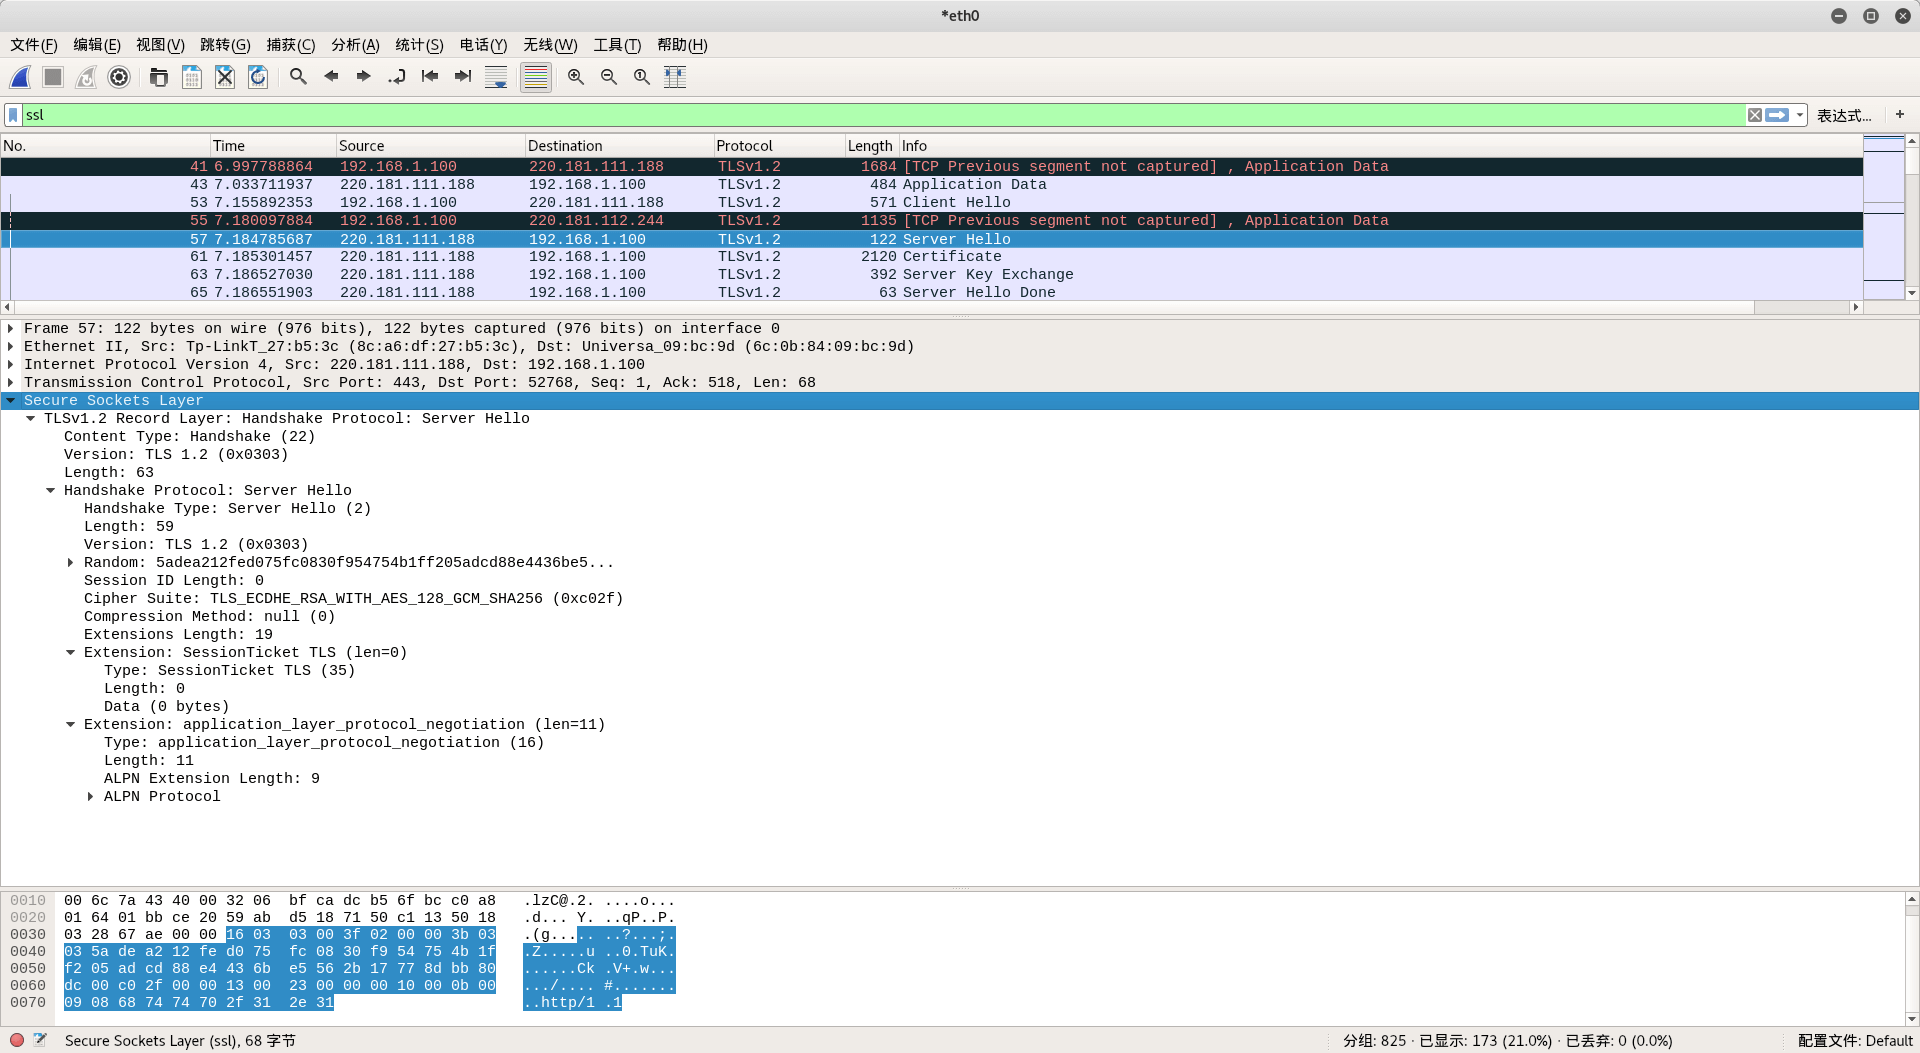Click hex row offset 0040

click(28, 951)
